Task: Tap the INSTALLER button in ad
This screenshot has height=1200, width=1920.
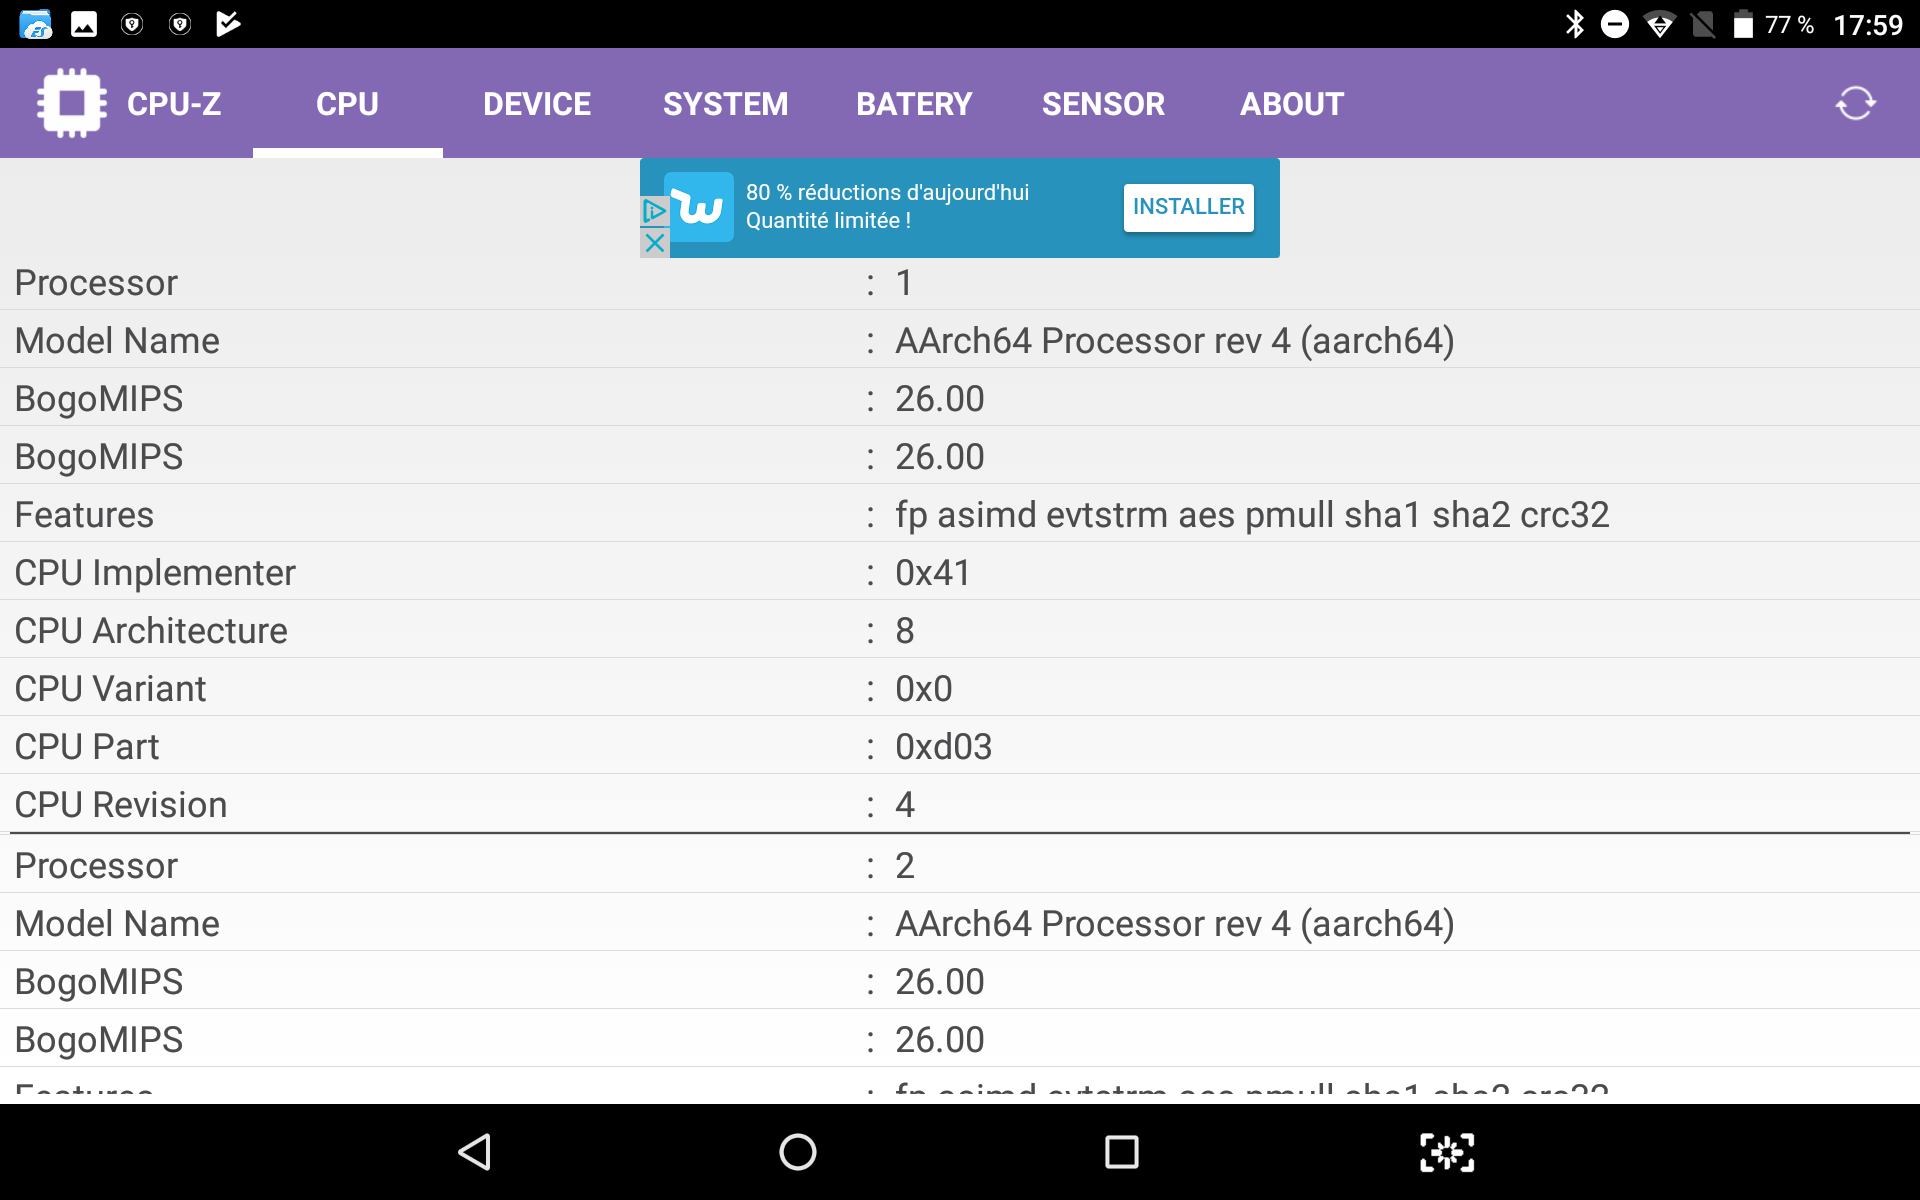Action: [1188, 207]
